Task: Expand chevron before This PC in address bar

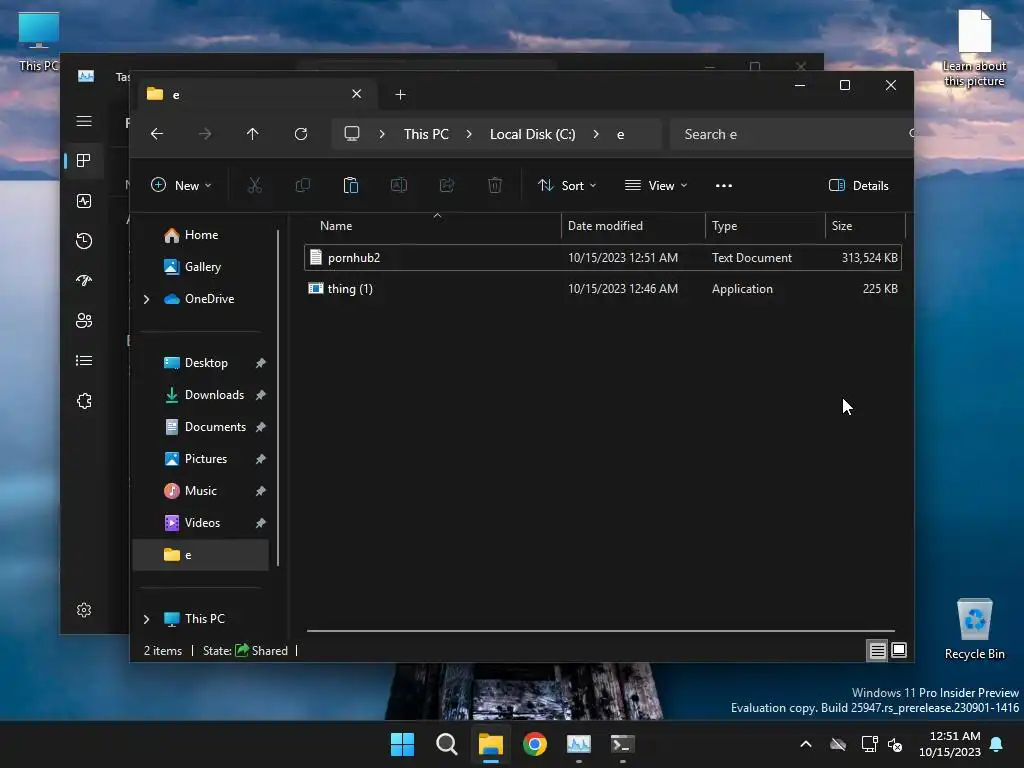Action: 382,134
